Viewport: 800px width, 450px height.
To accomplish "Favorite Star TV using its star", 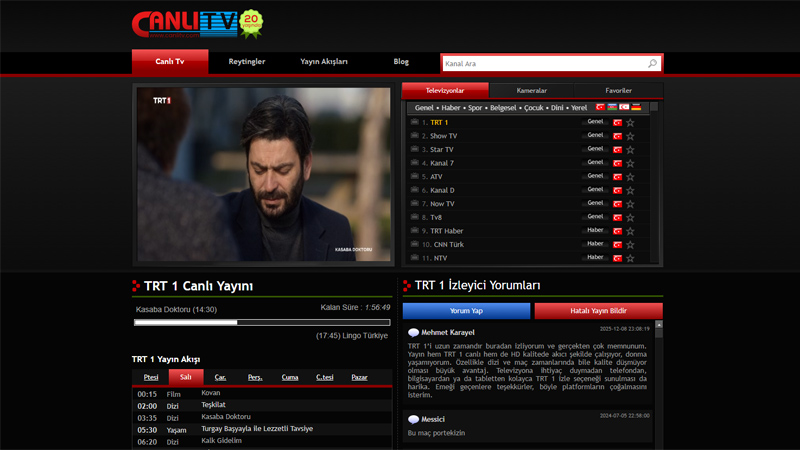I will coord(630,149).
